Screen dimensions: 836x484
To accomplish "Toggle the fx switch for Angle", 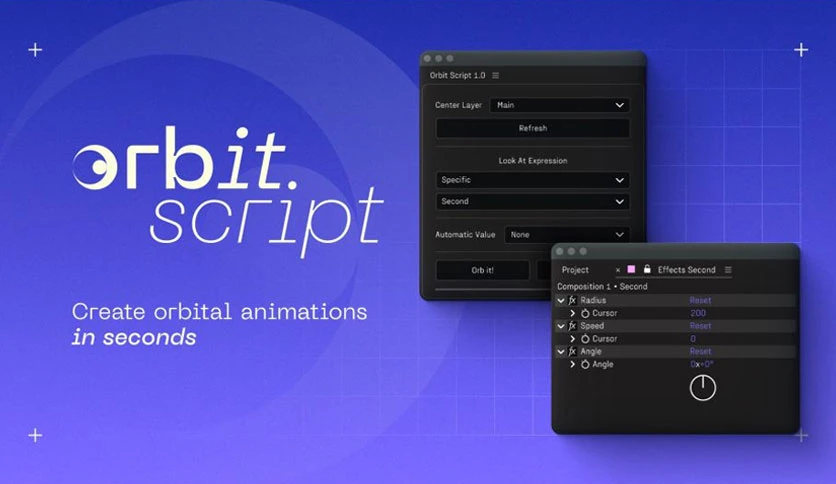I will pyautogui.click(x=572, y=351).
